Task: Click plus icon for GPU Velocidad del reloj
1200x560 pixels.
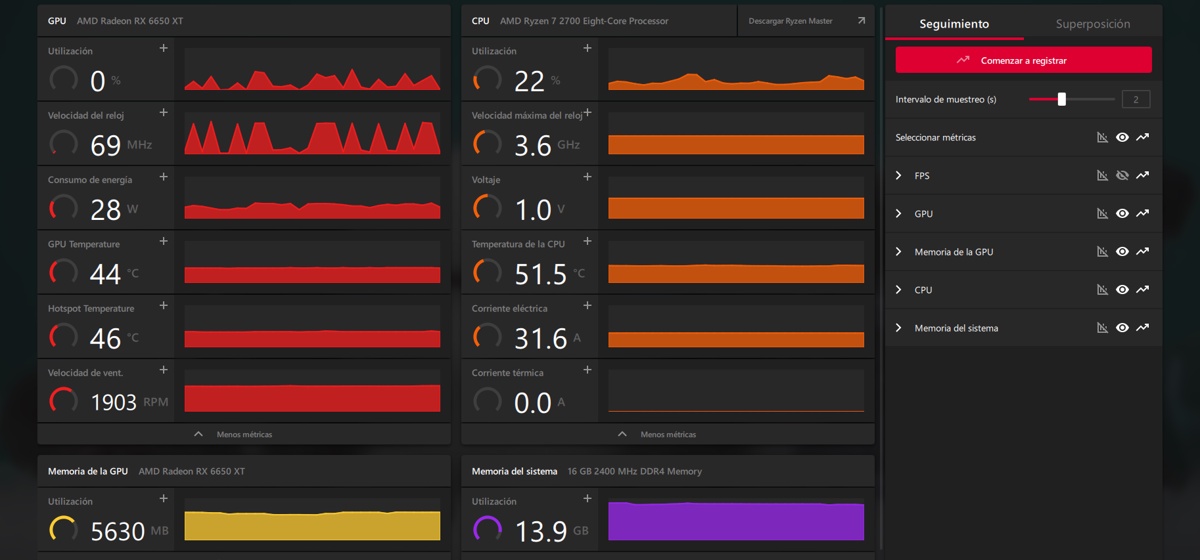Action: (x=164, y=112)
